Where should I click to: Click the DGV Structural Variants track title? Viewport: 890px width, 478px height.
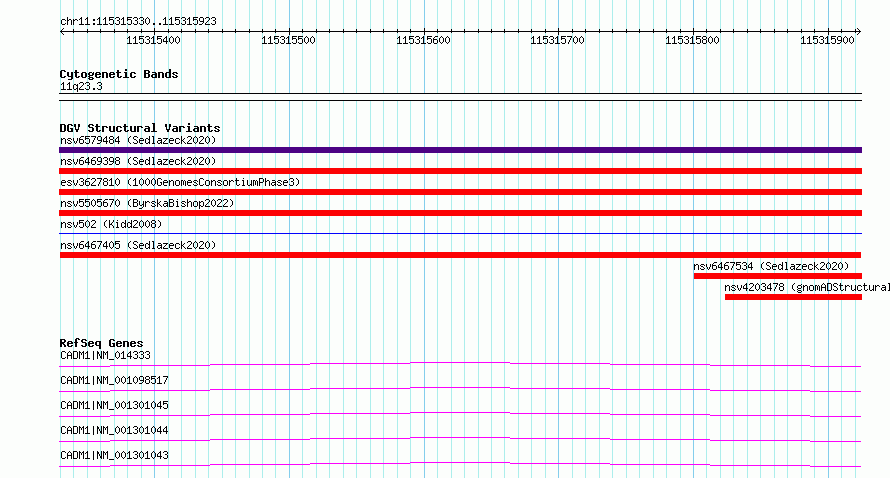click(x=140, y=128)
